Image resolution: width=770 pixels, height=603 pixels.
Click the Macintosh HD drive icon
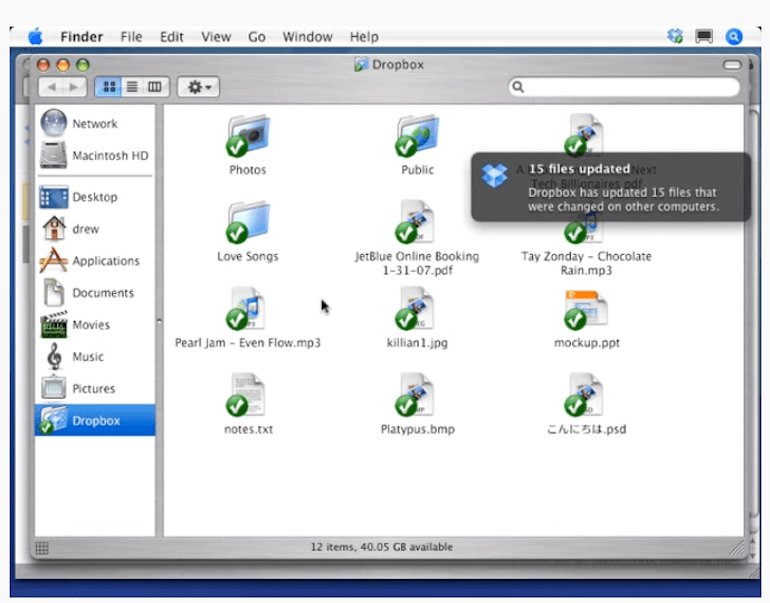54,155
